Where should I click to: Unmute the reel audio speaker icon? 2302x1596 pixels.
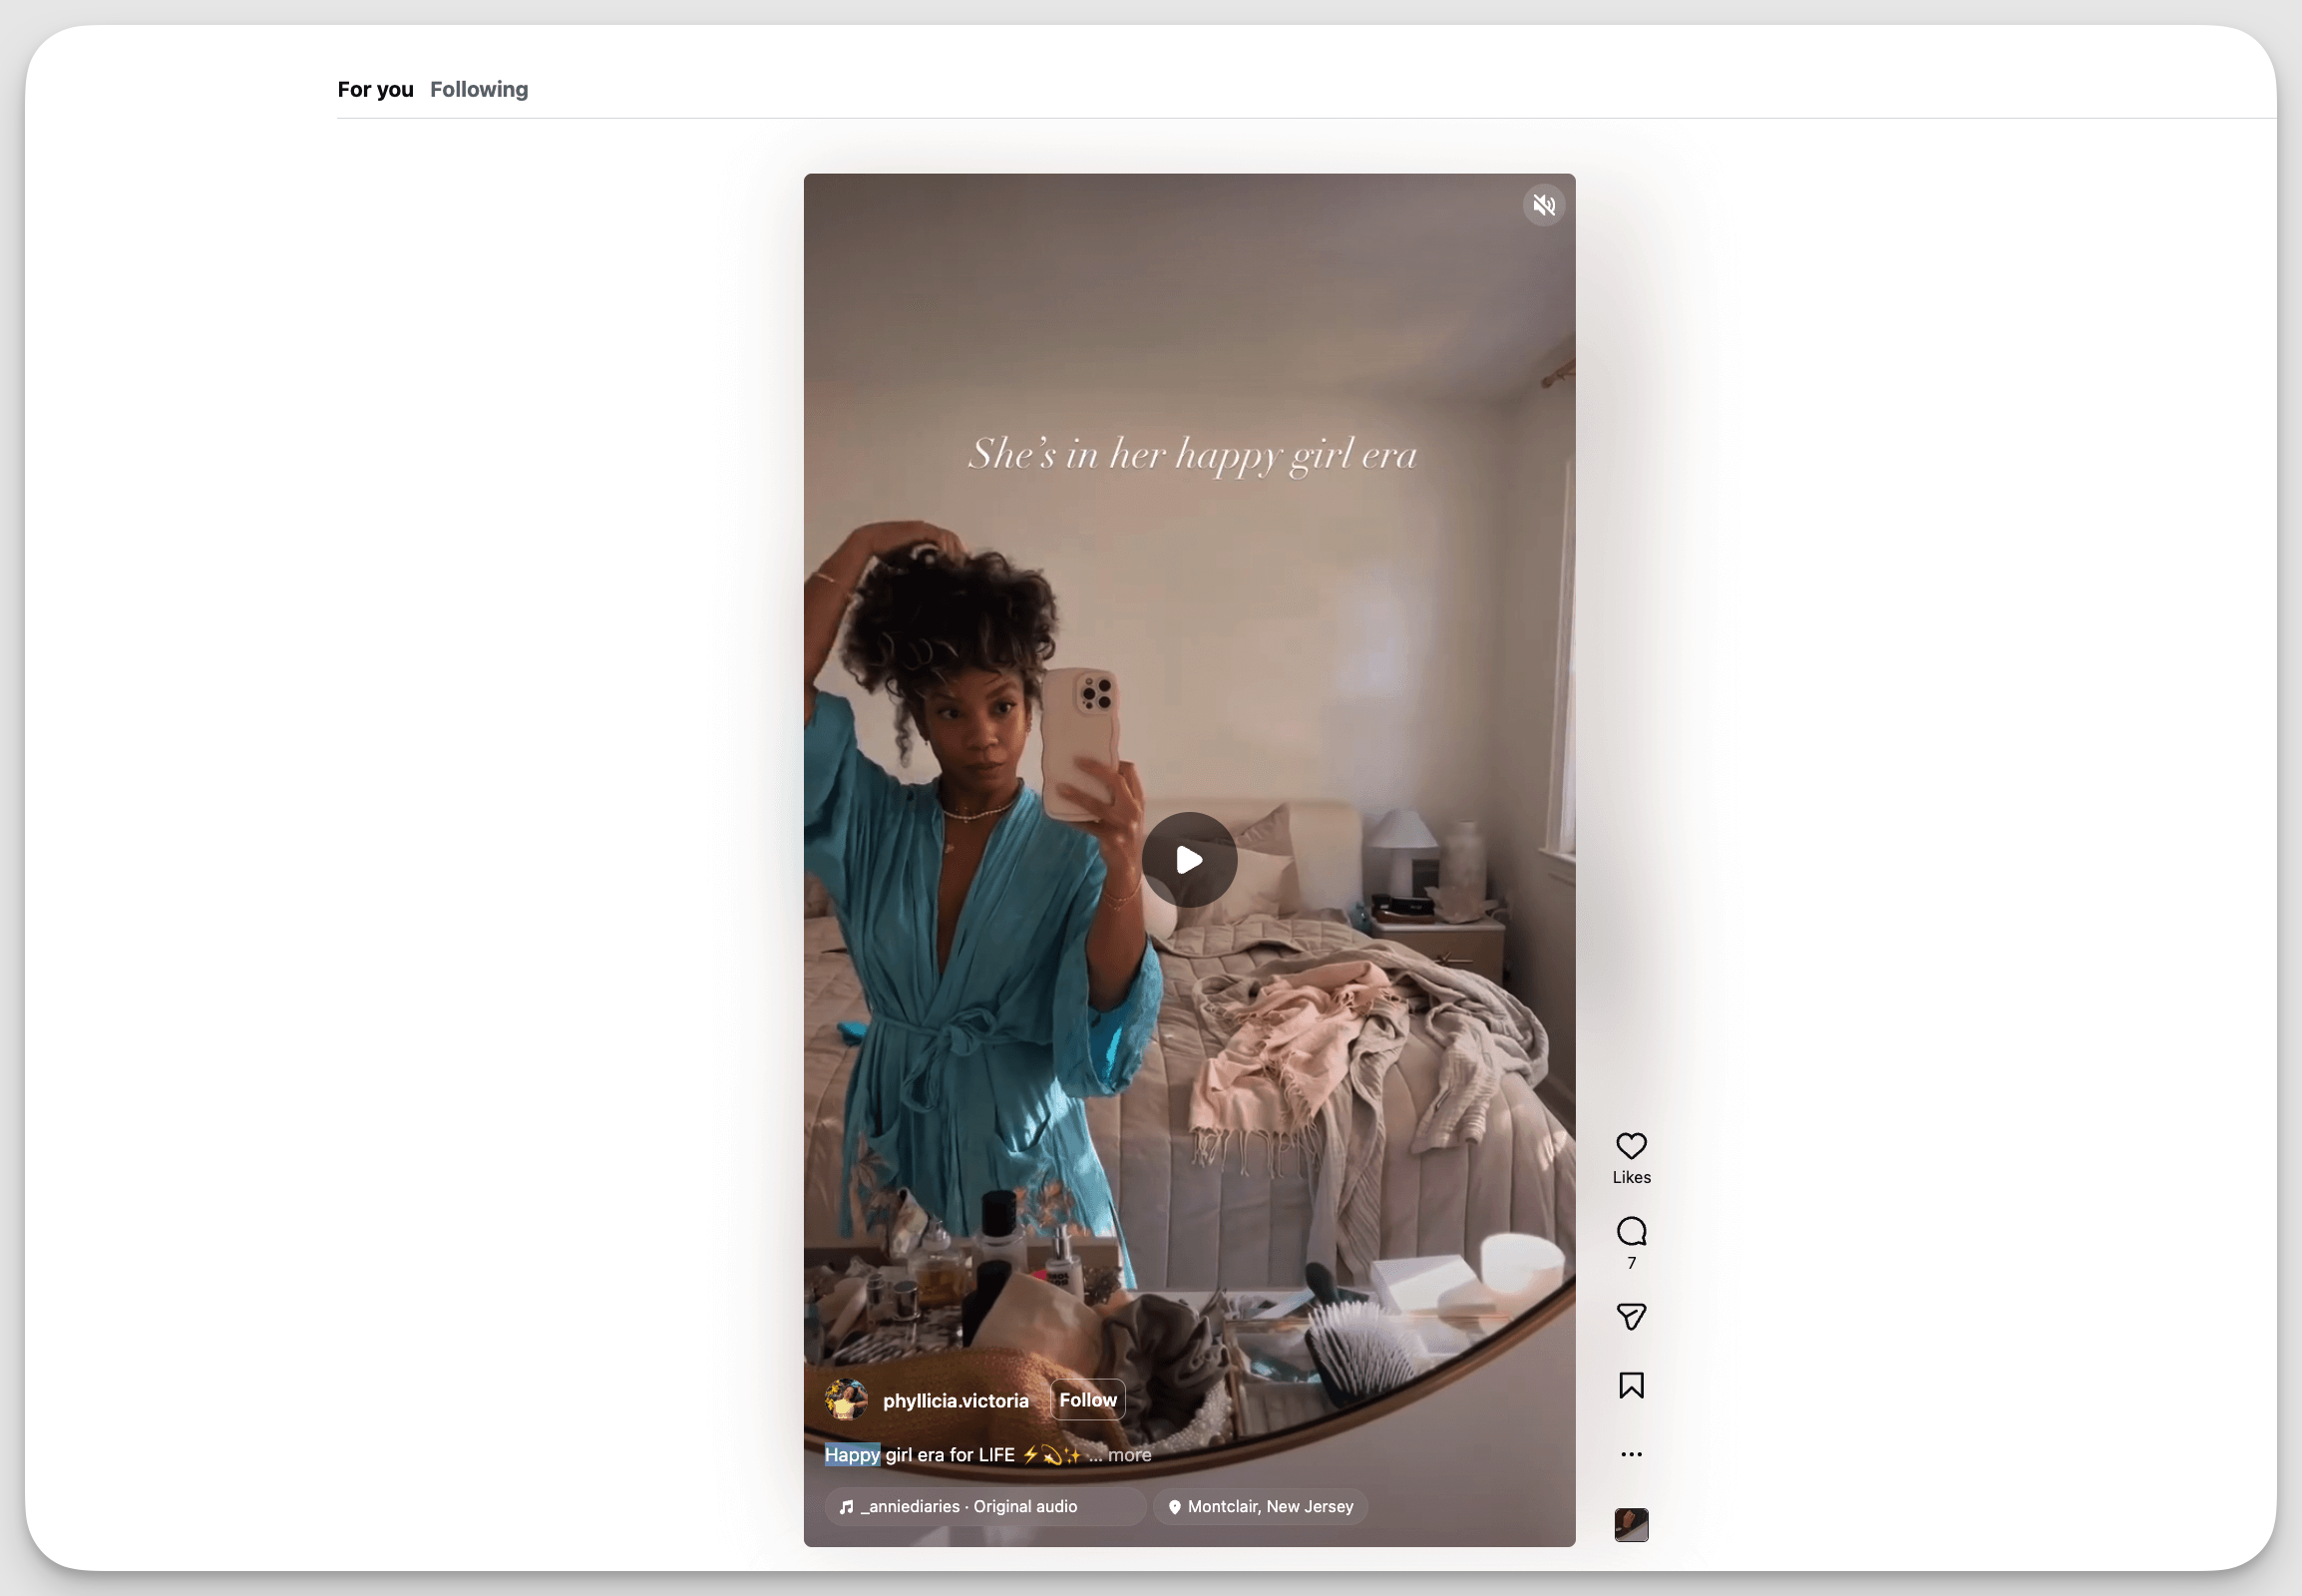coord(1544,205)
